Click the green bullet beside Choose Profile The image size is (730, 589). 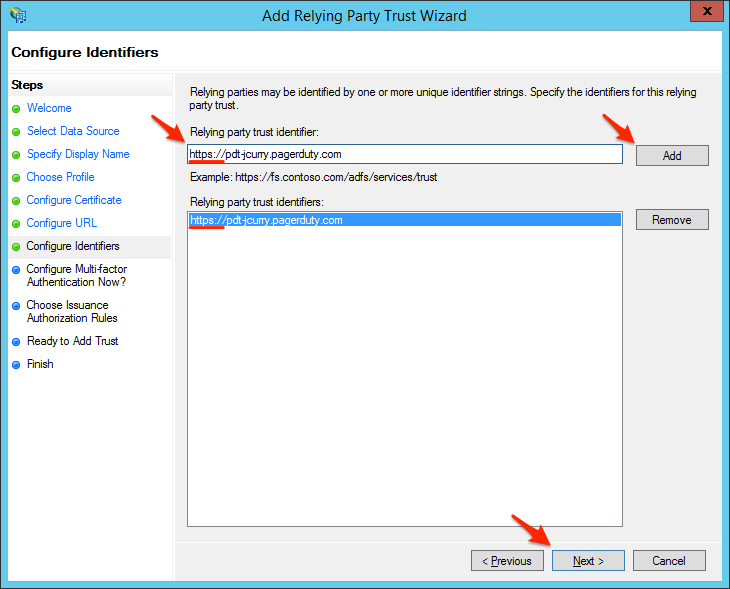(x=16, y=177)
